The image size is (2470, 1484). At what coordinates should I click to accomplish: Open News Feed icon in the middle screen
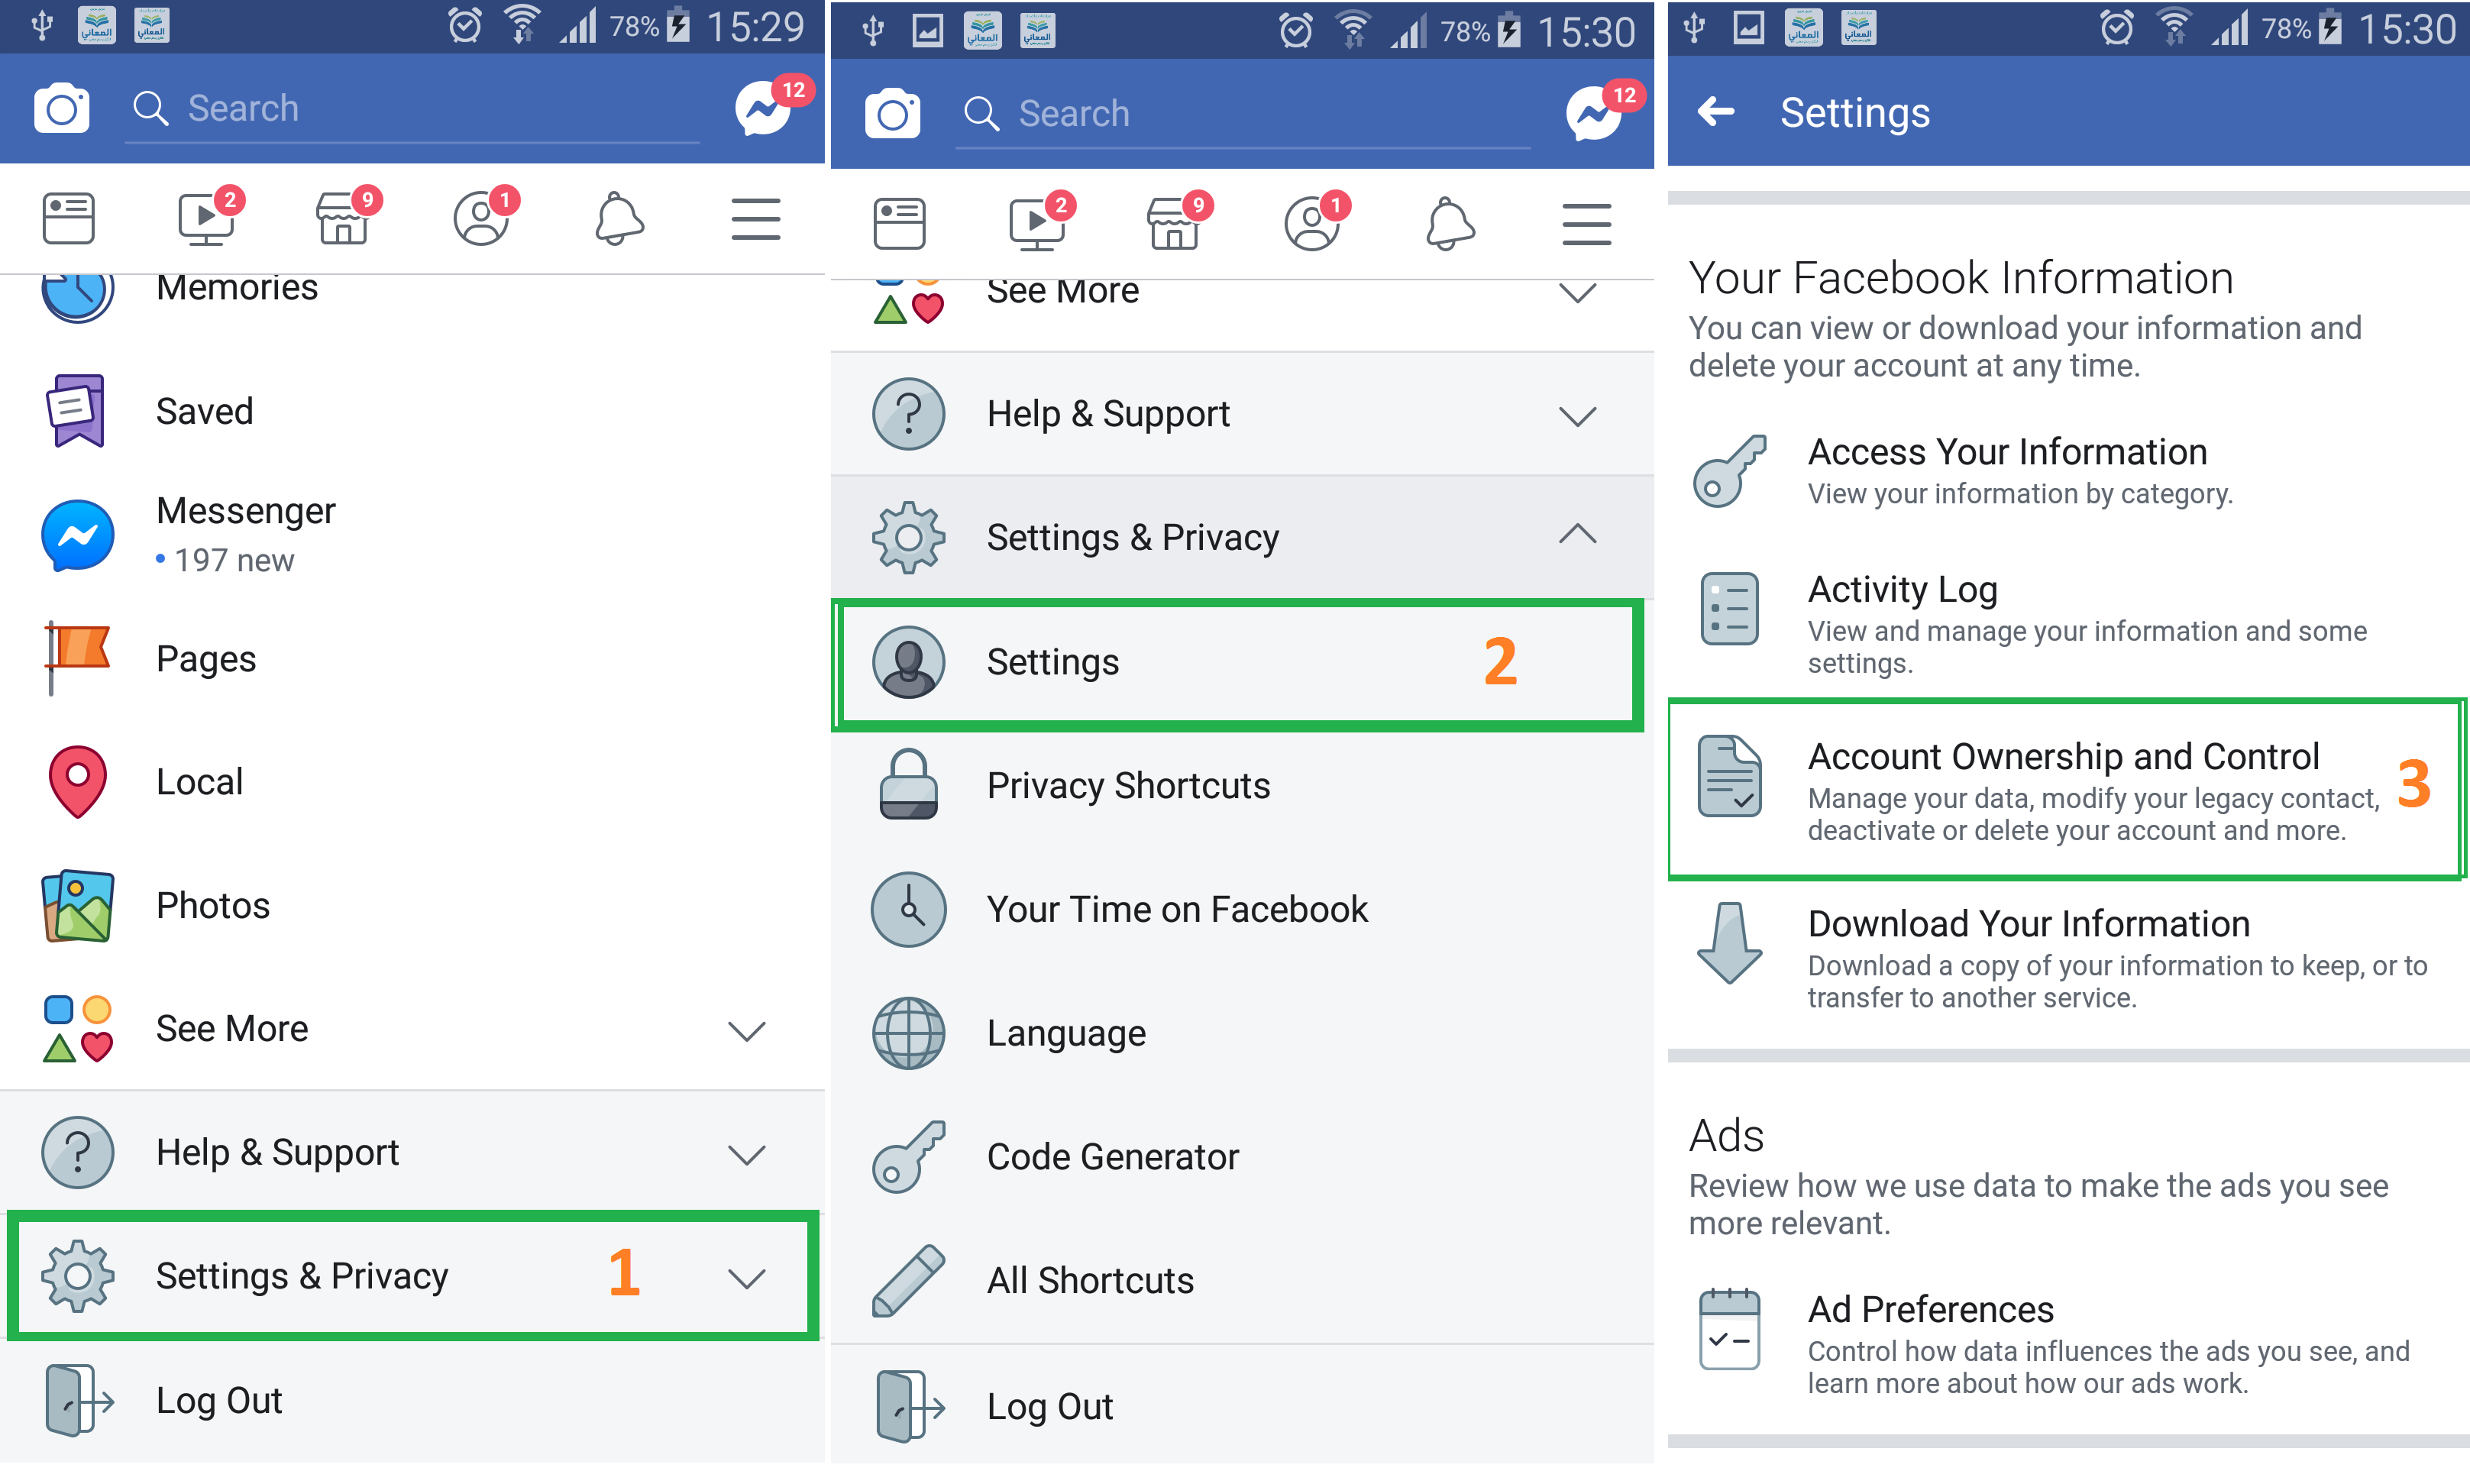tap(899, 224)
